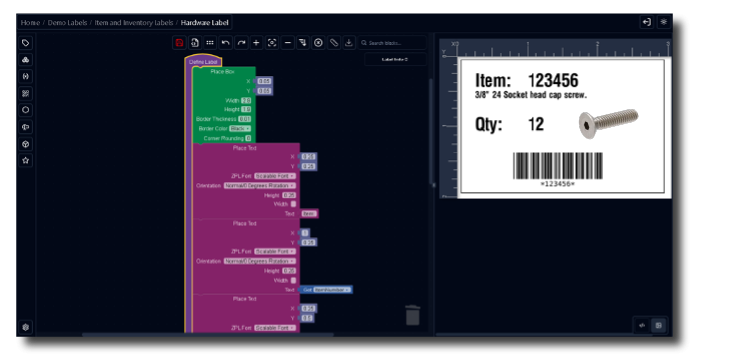Zoom in with the plus icon

(256, 43)
